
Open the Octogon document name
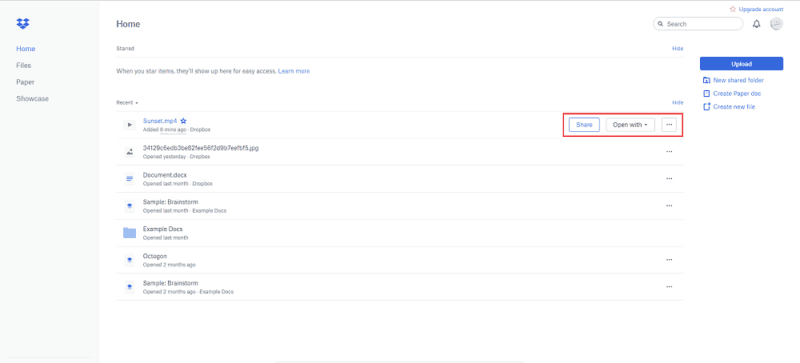155,256
